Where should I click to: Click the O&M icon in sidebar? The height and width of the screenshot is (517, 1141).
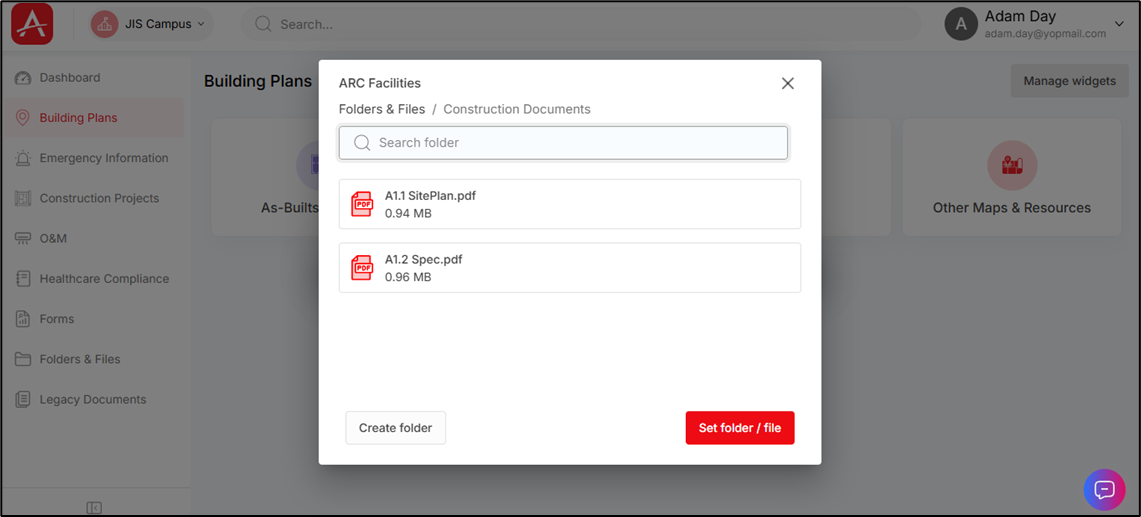23,239
